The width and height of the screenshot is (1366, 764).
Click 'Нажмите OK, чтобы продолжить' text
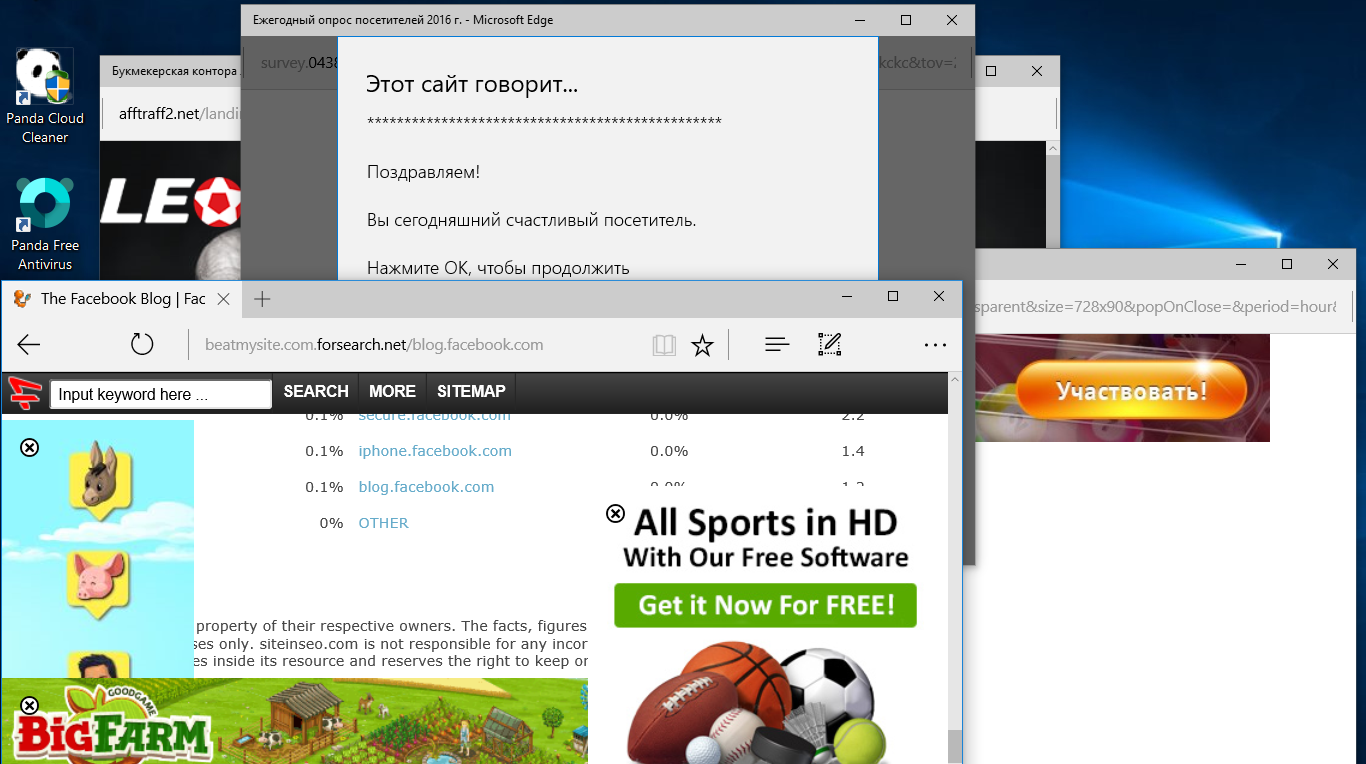[498, 268]
